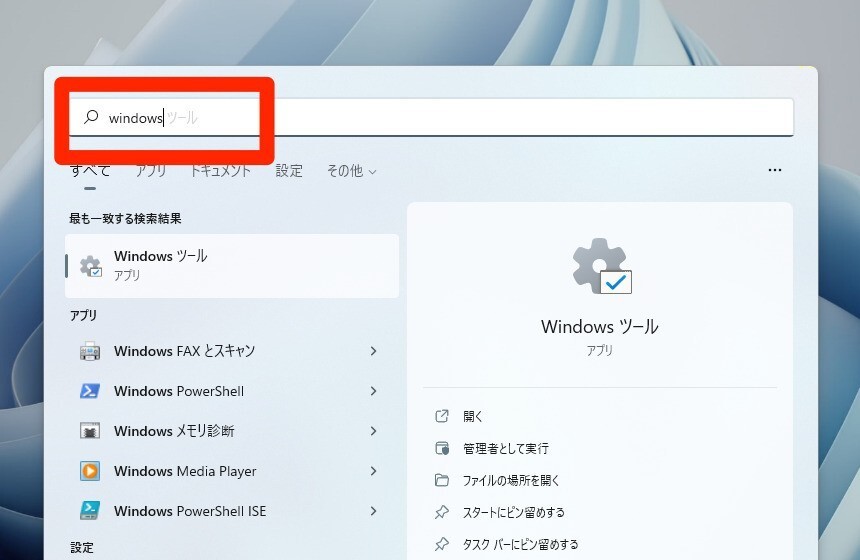Expand the Windows PowerShell chevron arrow

[x=374, y=391]
